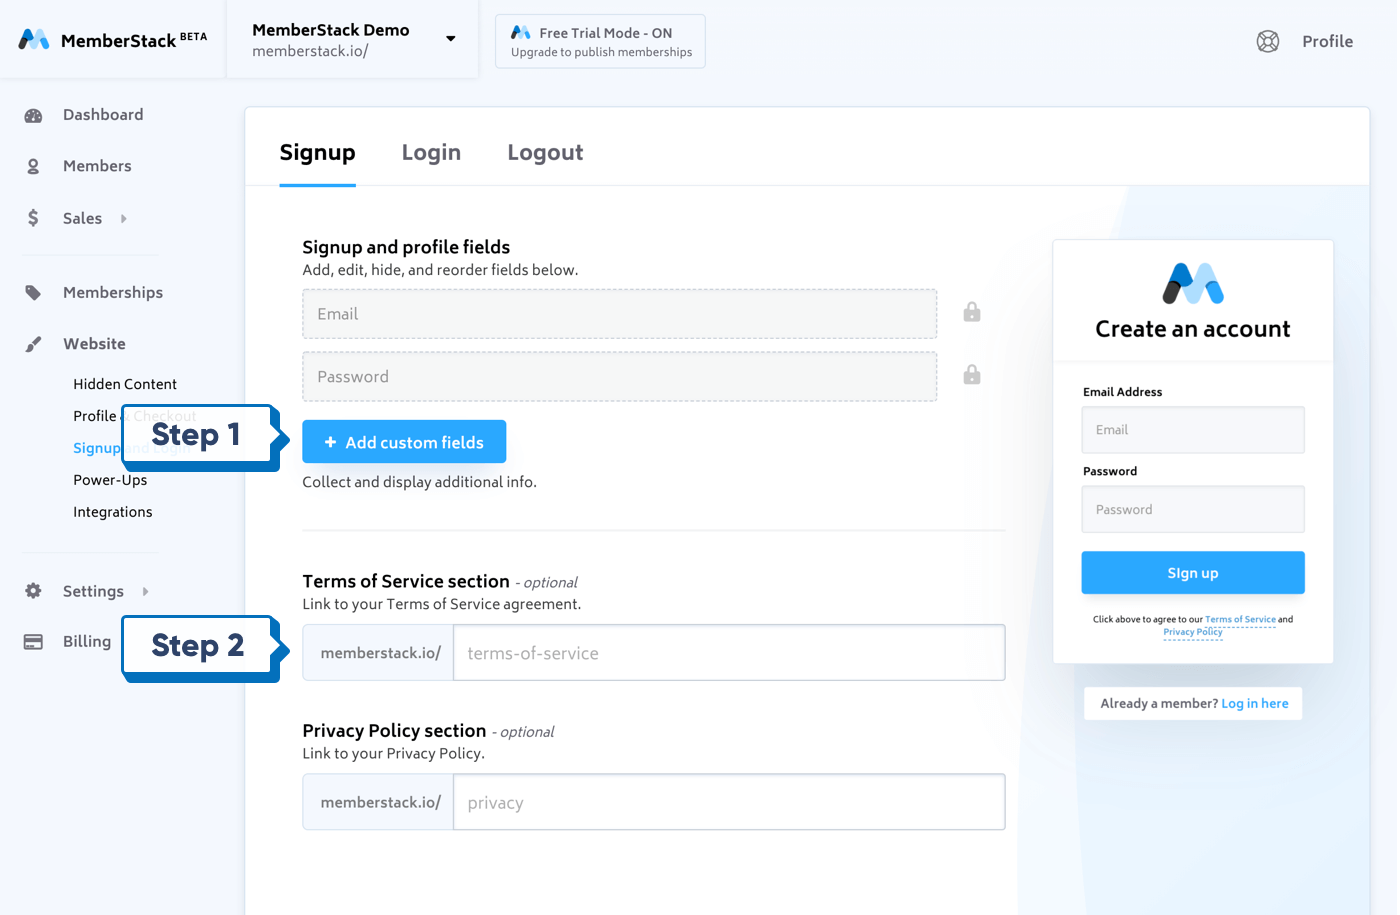
Task: Expand the Settings submenu arrow
Action: click(x=146, y=591)
